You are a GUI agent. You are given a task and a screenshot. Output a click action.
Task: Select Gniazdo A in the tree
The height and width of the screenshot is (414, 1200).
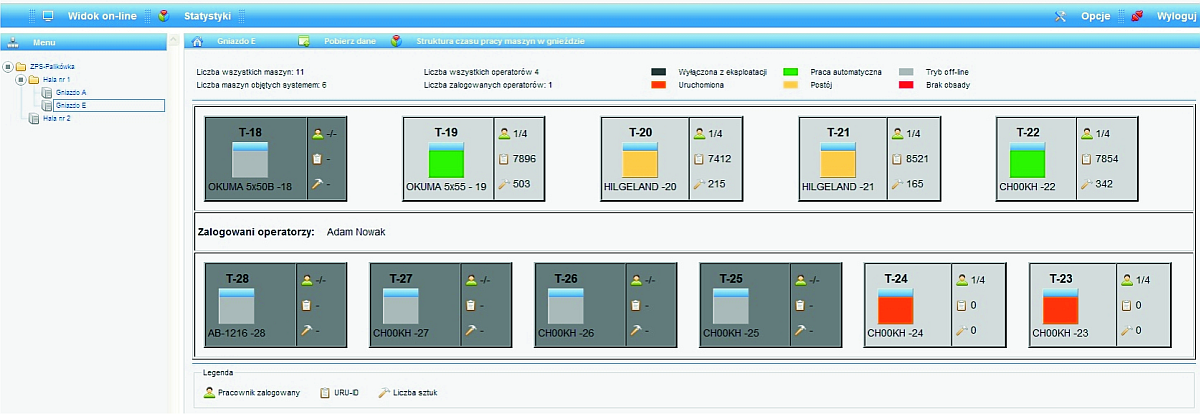[x=70, y=92]
